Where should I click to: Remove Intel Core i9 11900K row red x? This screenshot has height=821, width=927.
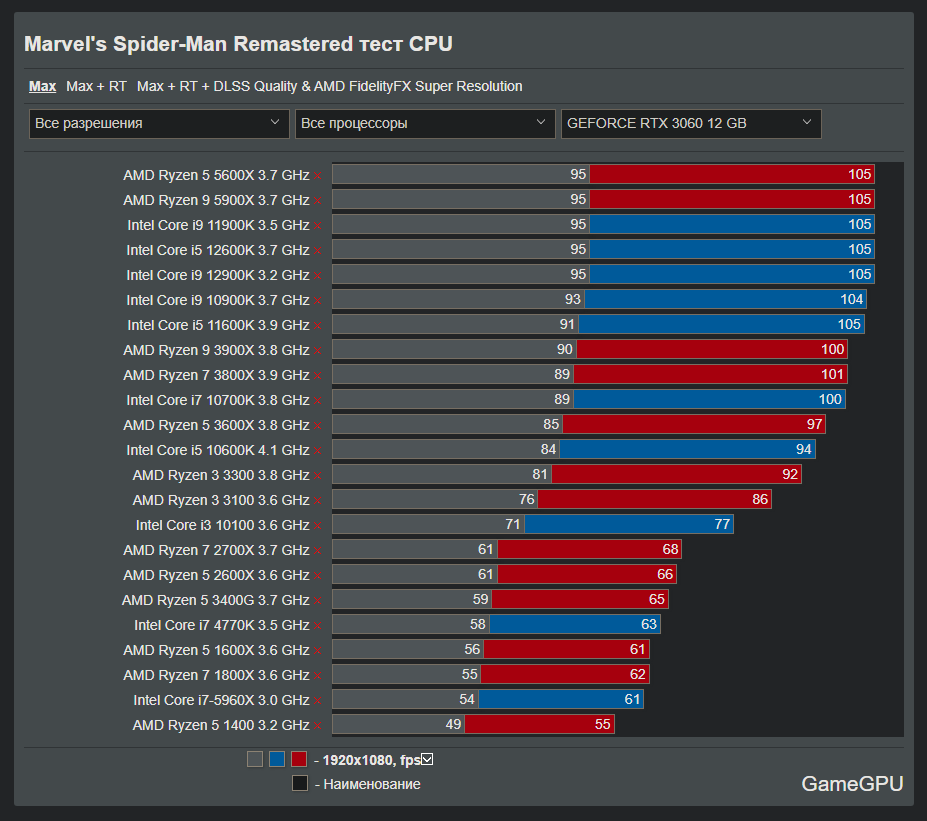tap(317, 226)
